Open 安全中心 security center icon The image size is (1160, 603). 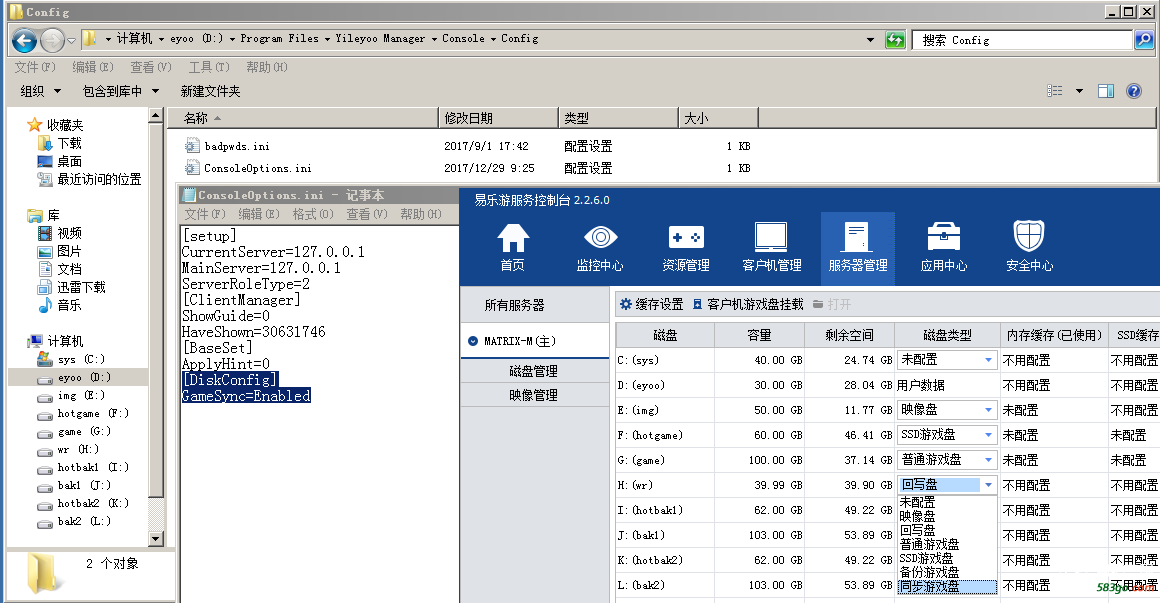(1029, 247)
